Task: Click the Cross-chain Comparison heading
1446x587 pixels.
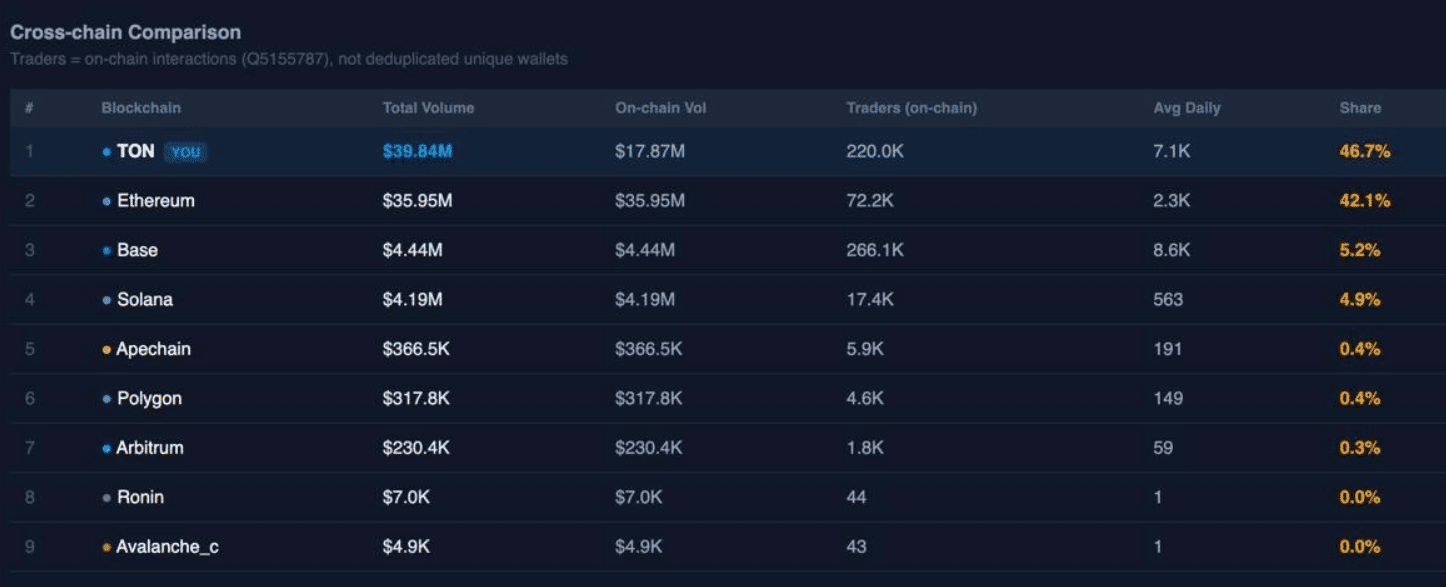Action: point(125,33)
